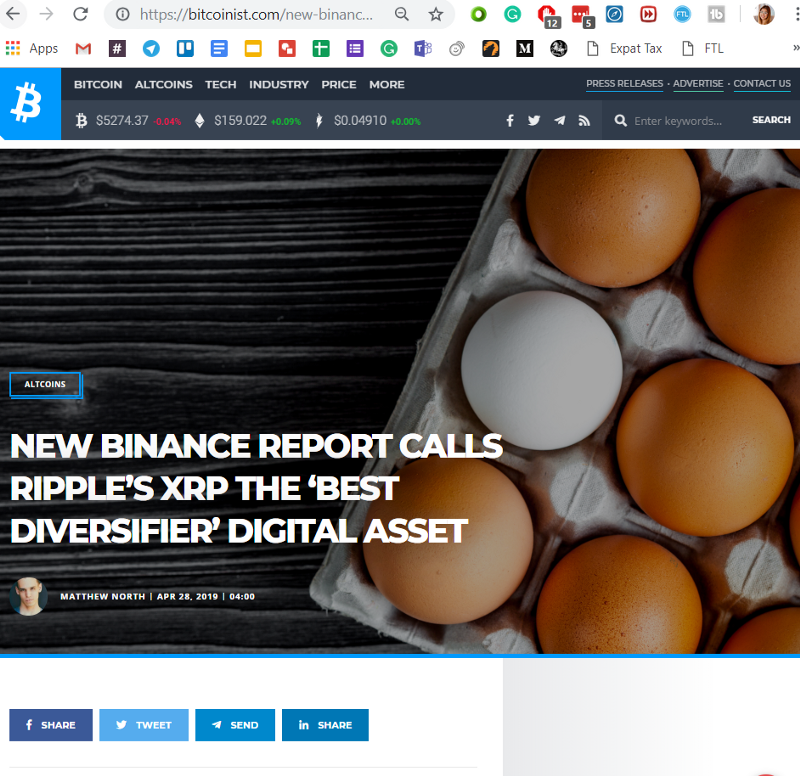The image size is (800, 776).
Task: Open the Google Docs bookmark
Action: click(219, 49)
